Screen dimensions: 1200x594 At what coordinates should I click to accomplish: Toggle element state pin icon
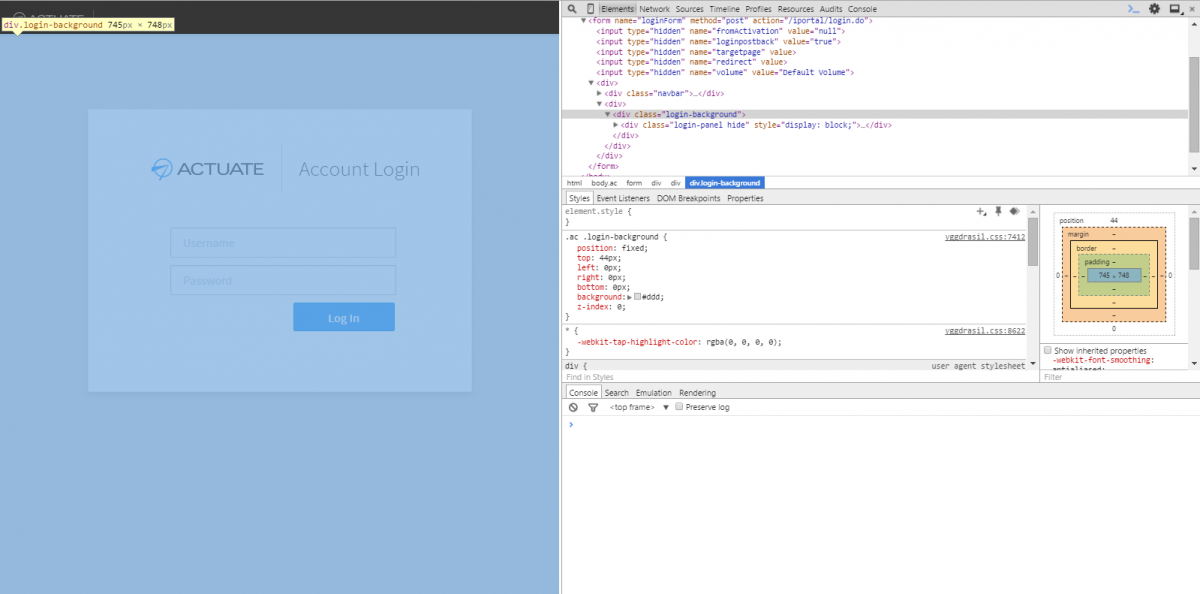point(998,212)
